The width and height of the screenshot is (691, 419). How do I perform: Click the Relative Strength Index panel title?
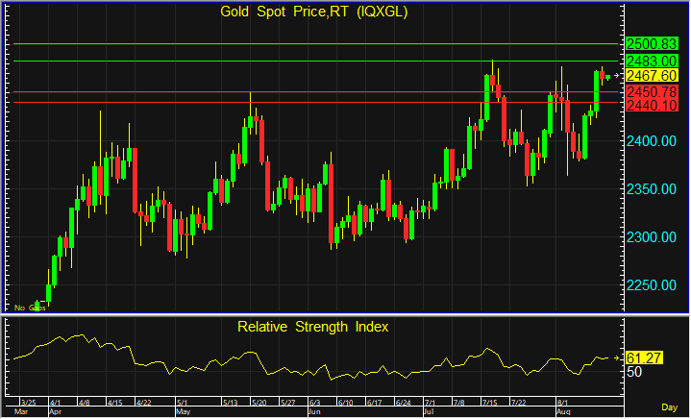pyautogui.click(x=312, y=327)
